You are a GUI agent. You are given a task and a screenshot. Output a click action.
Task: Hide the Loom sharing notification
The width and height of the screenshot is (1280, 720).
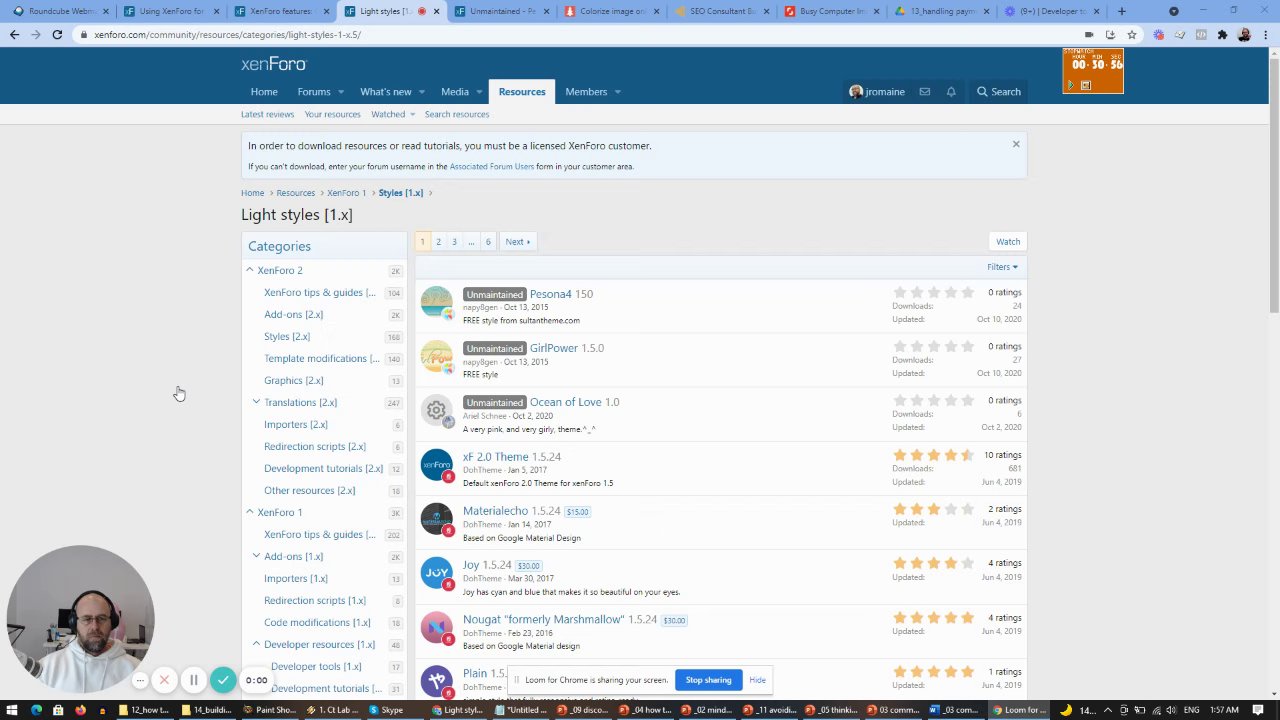(757, 680)
